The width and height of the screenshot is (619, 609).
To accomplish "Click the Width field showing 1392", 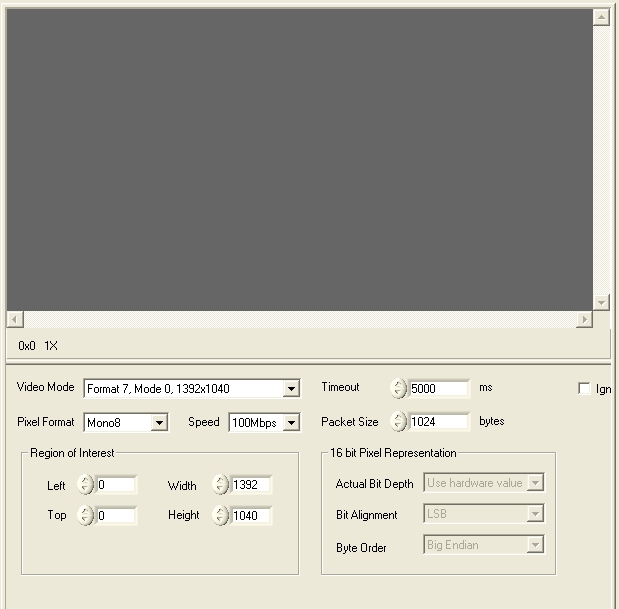I will 251,484.
